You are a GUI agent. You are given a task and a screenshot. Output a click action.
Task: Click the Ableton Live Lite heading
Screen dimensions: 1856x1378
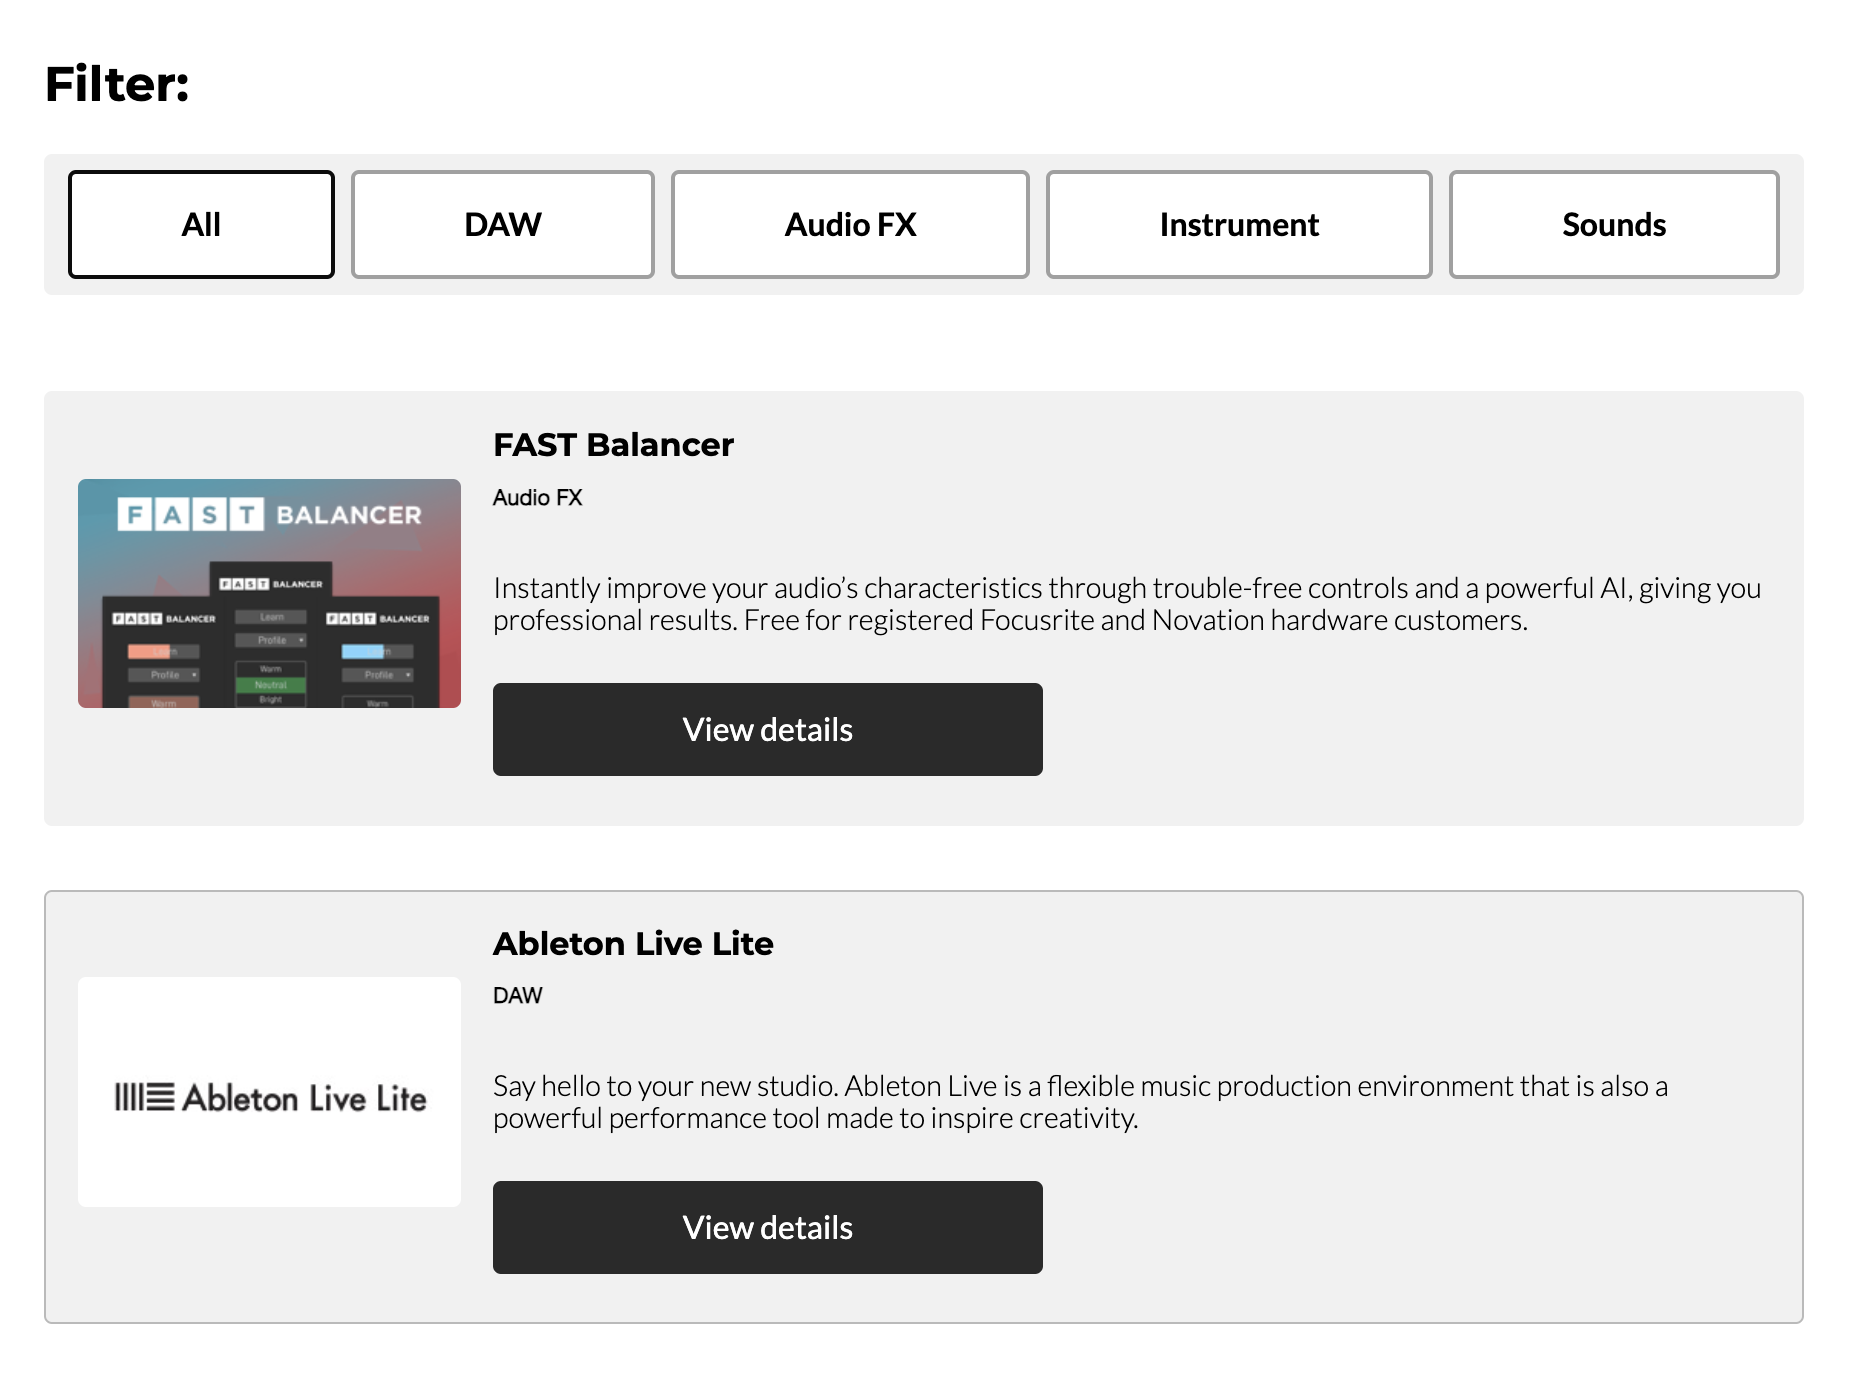pos(633,943)
